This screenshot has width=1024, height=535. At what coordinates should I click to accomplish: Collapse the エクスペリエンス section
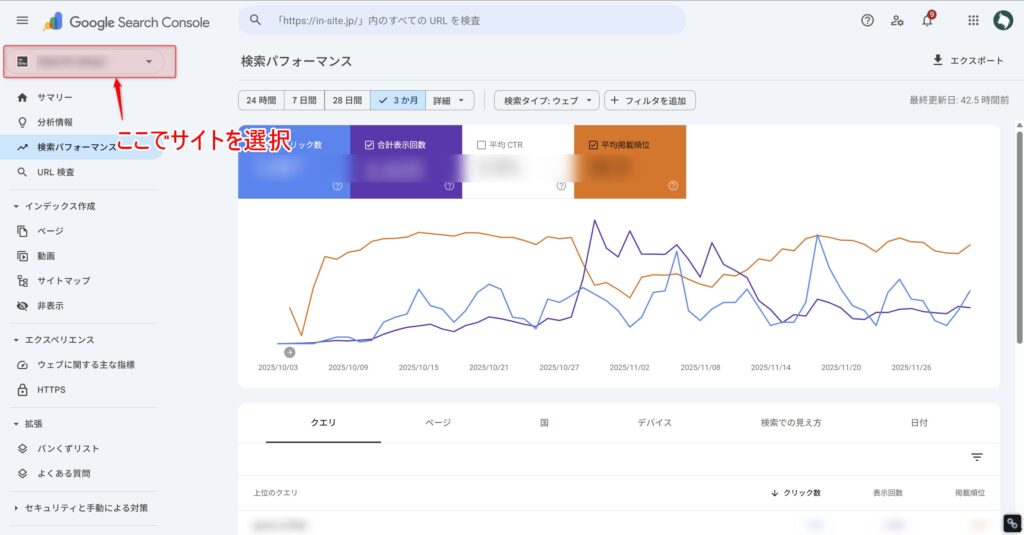pos(55,340)
